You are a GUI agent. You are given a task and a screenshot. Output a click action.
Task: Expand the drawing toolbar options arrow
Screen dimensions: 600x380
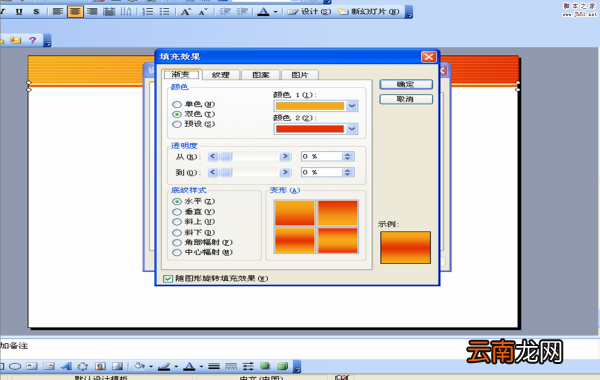click(x=297, y=367)
